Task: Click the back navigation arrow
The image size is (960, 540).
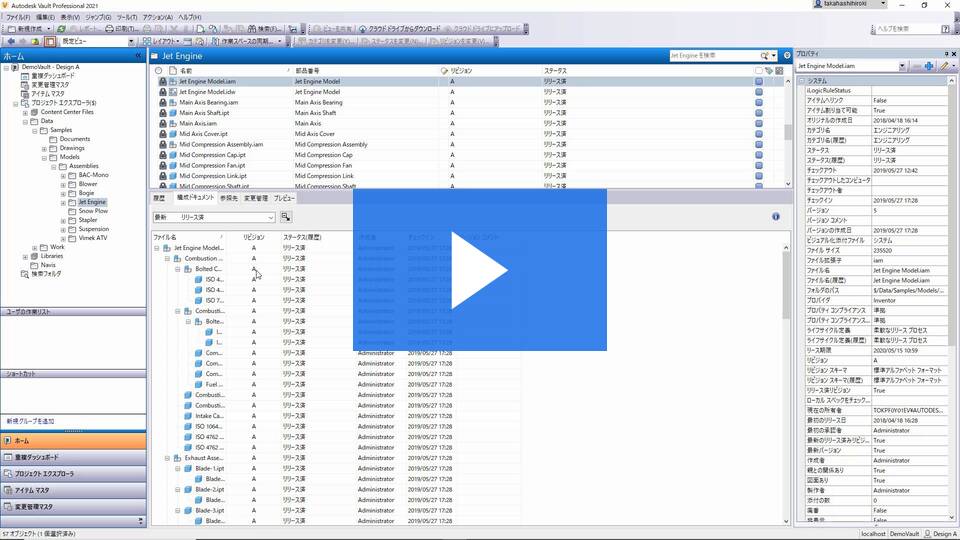Action: click(10, 42)
